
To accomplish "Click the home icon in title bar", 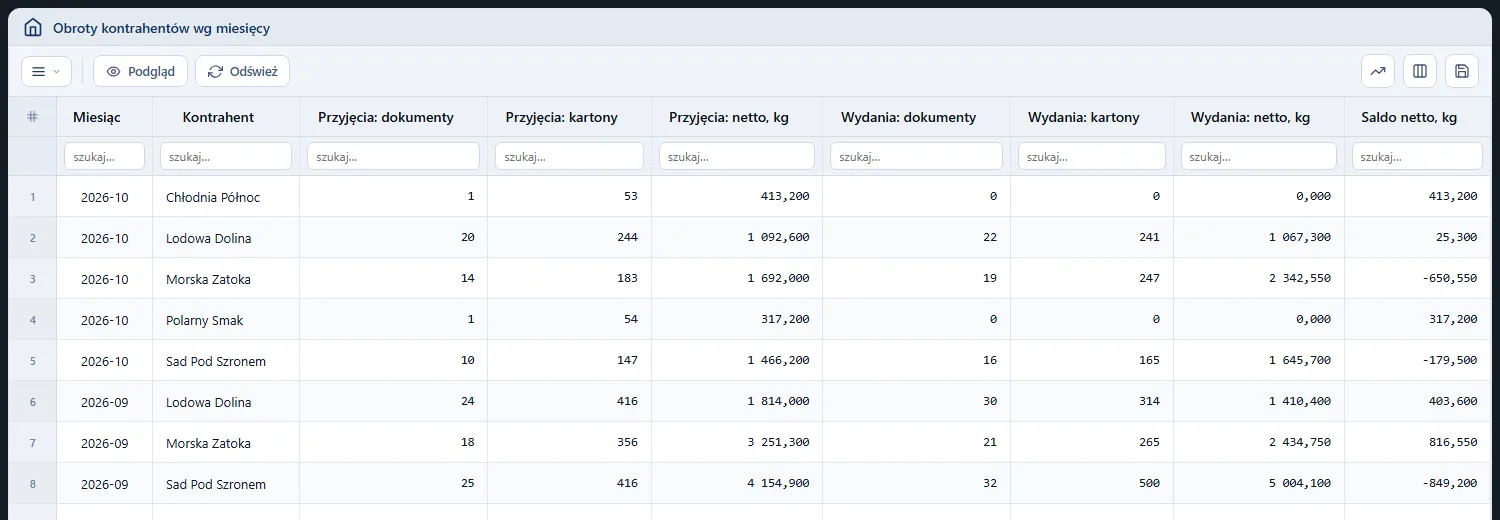I will point(33,28).
